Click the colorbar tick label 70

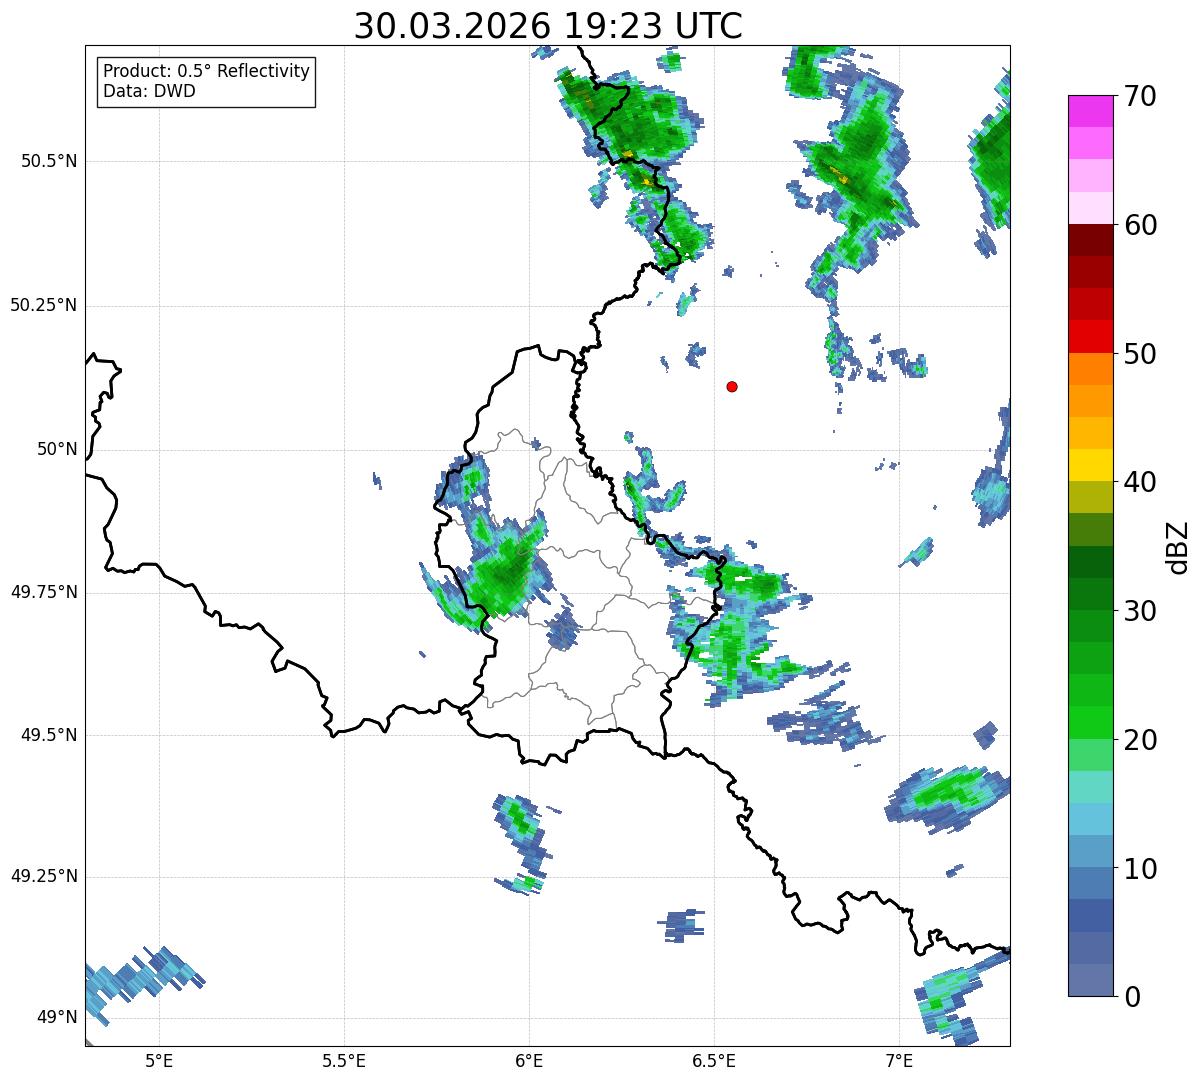[x=1140, y=96]
